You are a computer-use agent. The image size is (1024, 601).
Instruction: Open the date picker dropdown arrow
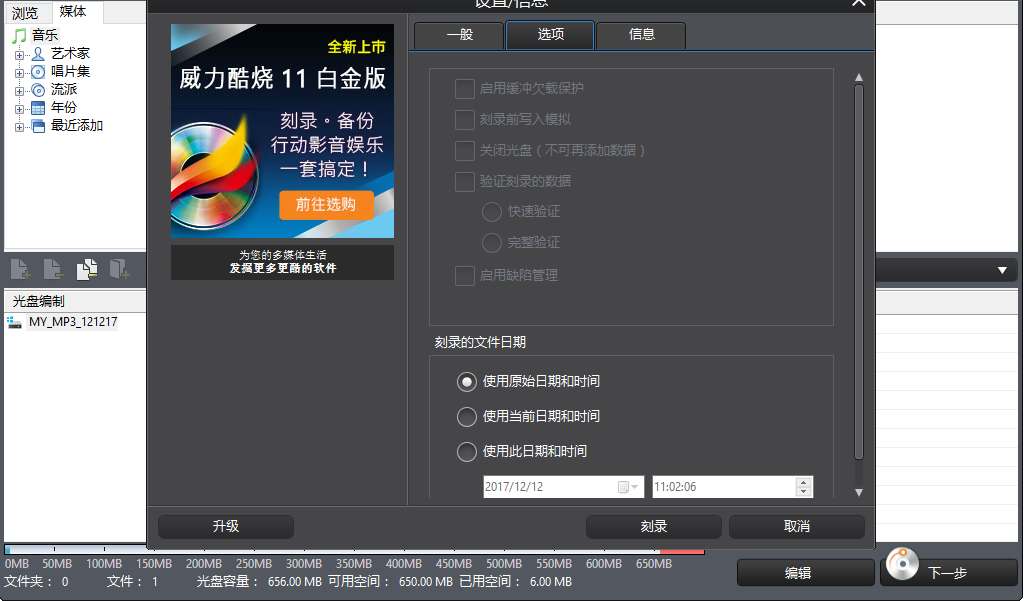pyautogui.click(x=634, y=487)
